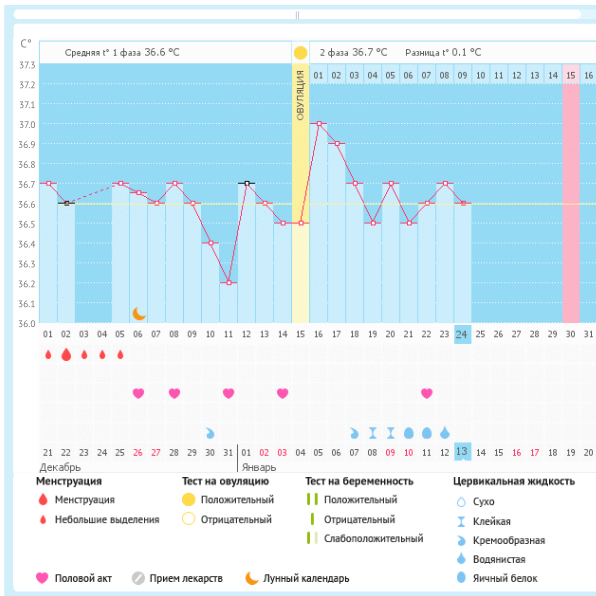The image size is (596, 596).
Task: Click the yellow Овуляция column
Action: click(300, 193)
